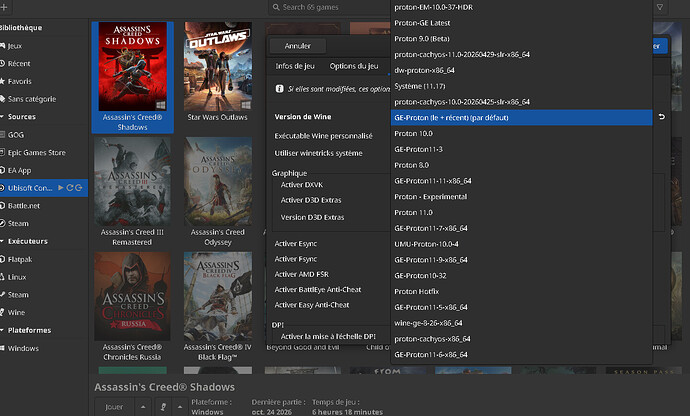
Task: Select Epic Games Store source
Action: (37, 153)
